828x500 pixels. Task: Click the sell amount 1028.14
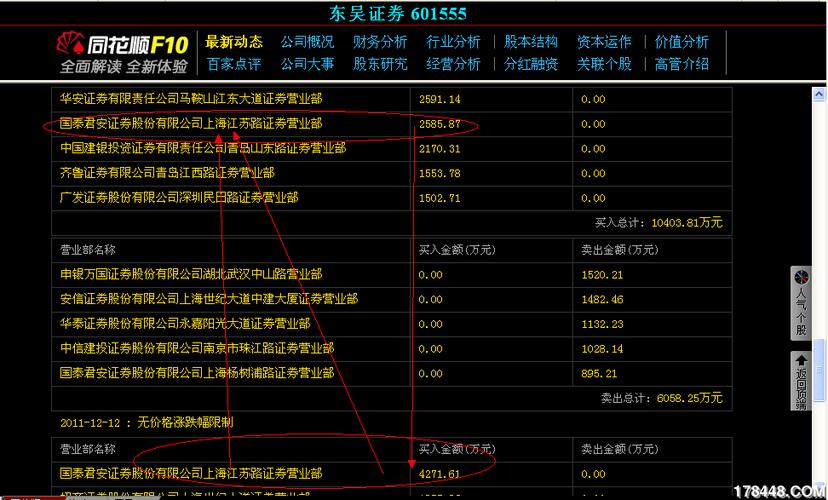coord(602,349)
